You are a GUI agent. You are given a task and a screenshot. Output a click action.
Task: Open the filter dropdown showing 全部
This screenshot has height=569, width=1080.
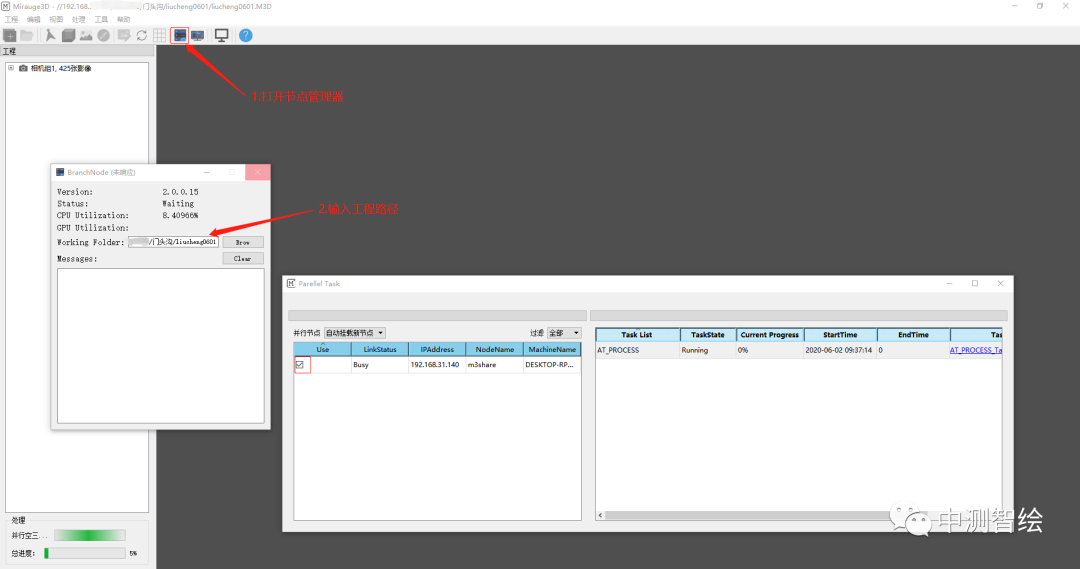(x=564, y=333)
